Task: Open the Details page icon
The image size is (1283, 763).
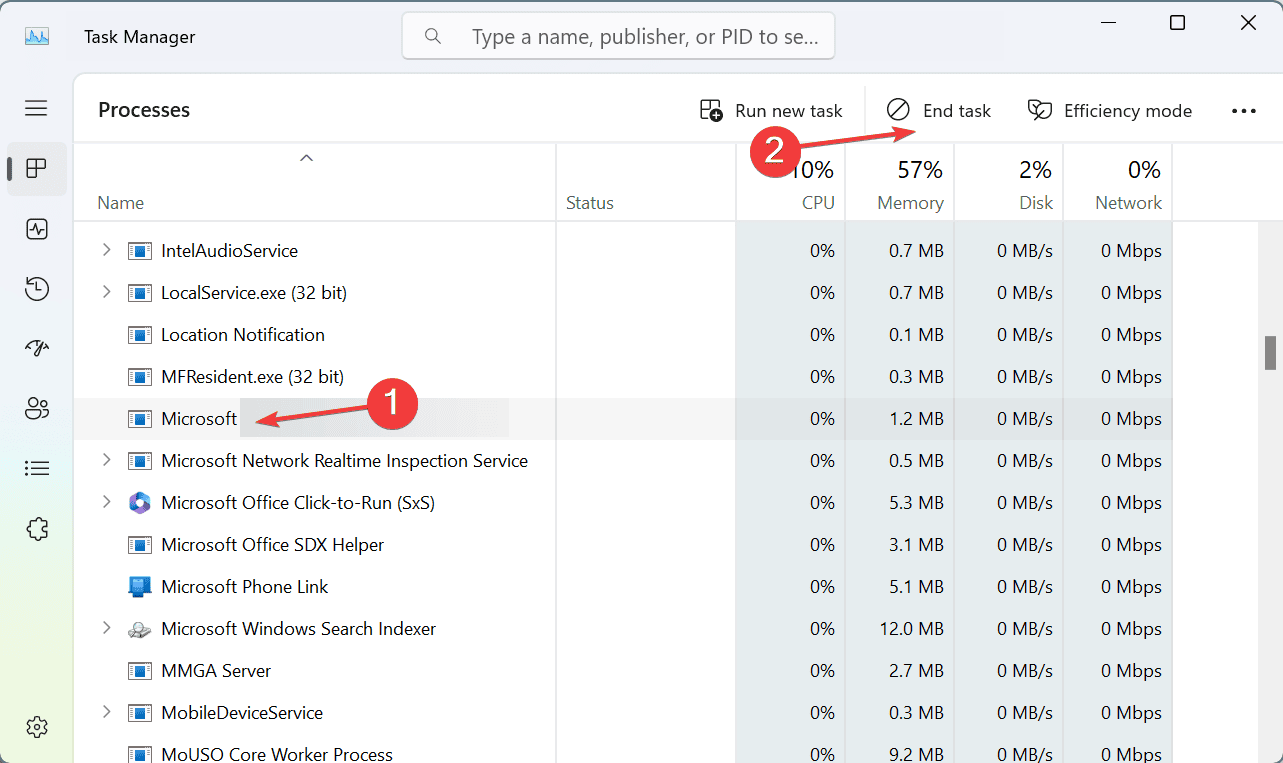Action: [37, 468]
